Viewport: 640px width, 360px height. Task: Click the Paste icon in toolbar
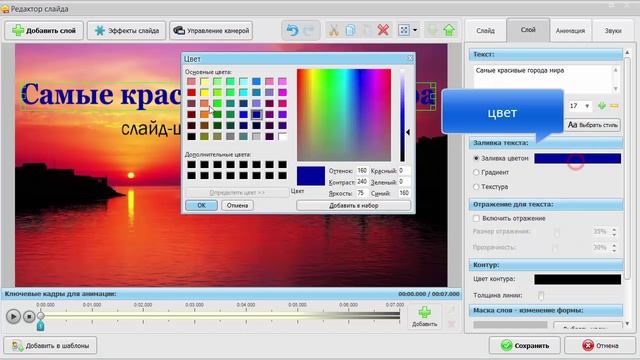pos(367,30)
